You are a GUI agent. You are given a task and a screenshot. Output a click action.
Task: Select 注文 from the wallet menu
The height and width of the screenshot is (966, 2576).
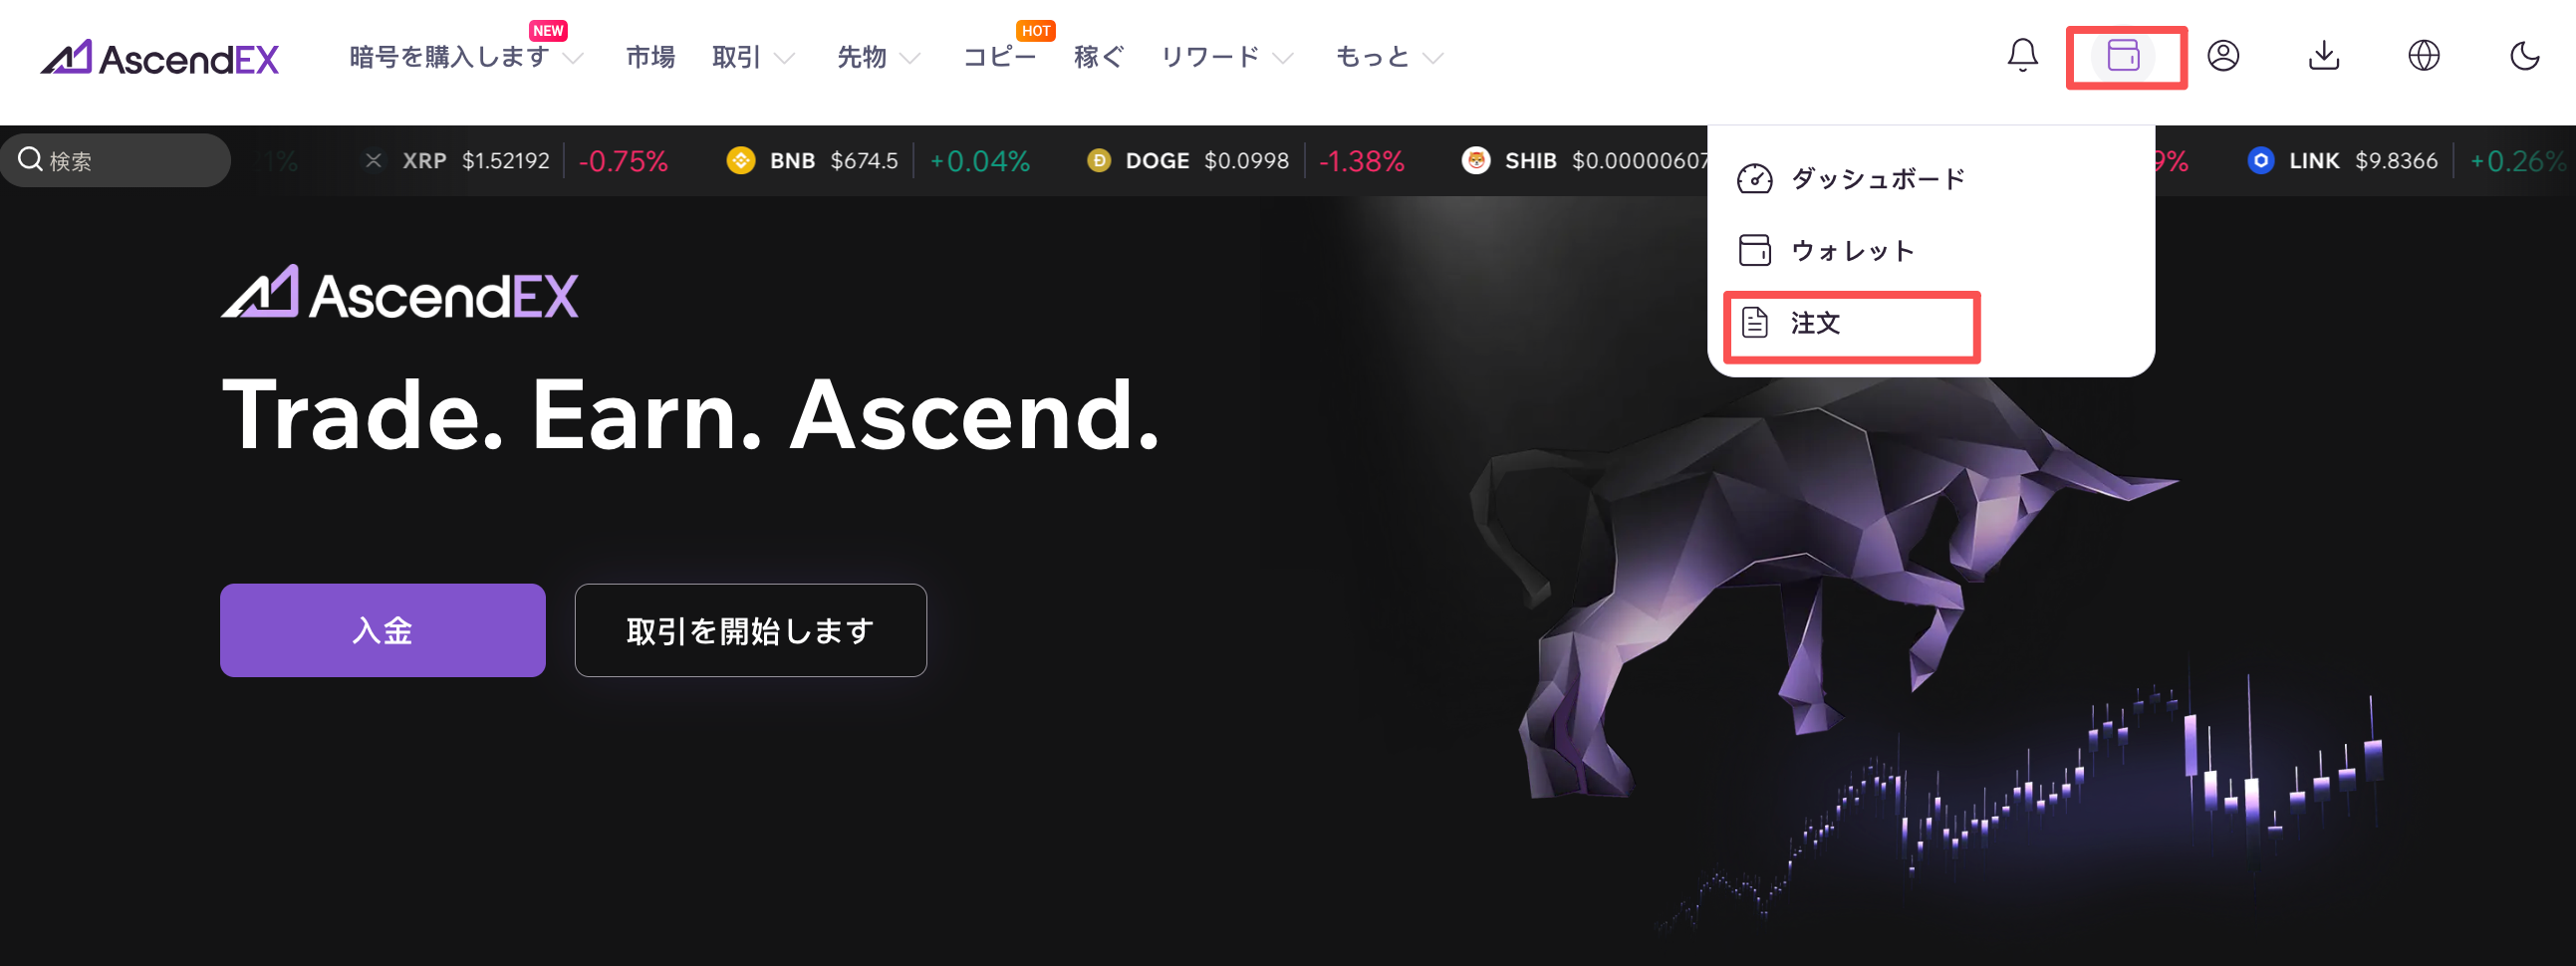pyautogui.click(x=1851, y=323)
